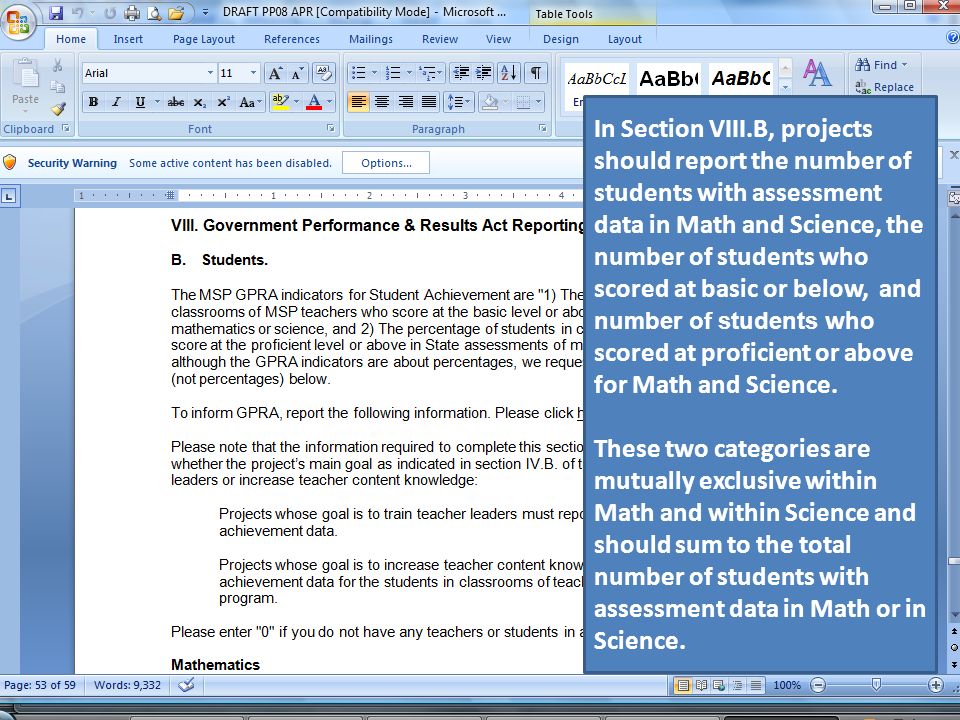Screen dimensions: 960x720
Task: Toggle Show/Hide paragraph marks
Action: [x=536, y=73]
